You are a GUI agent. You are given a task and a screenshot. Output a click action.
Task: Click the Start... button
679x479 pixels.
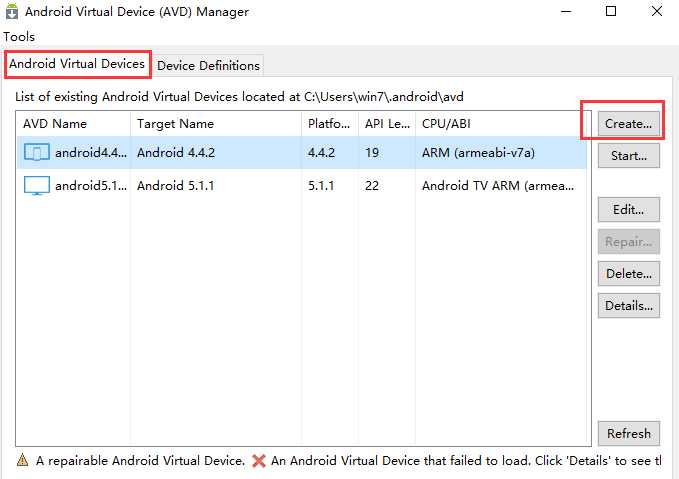click(x=629, y=155)
